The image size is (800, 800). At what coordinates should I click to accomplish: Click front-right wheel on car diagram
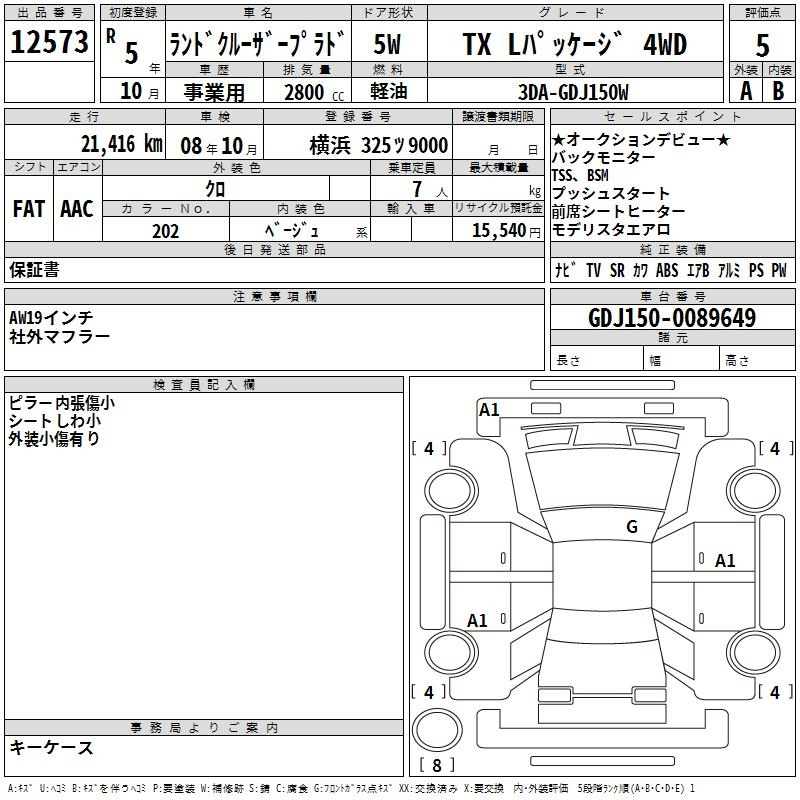(753, 491)
